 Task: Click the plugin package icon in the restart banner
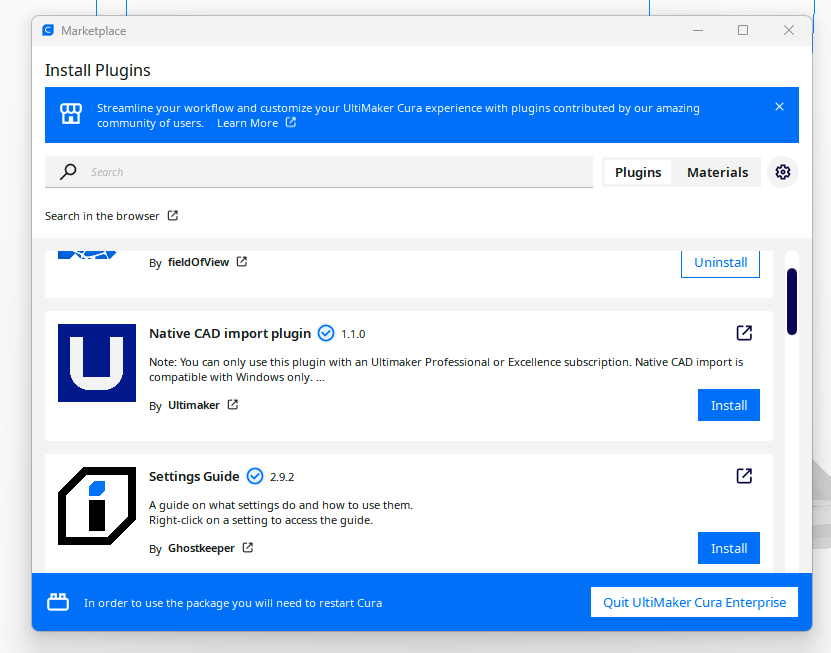point(58,602)
